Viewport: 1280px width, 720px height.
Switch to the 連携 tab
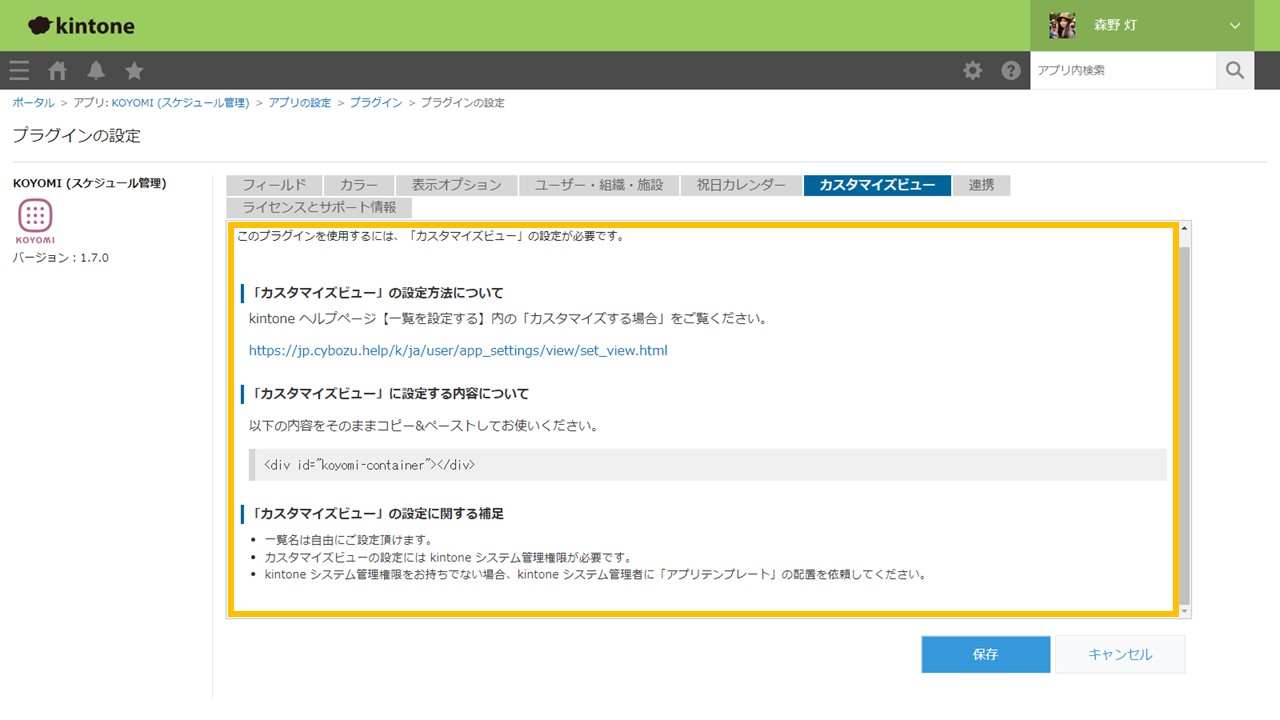(x=982, y=185)
